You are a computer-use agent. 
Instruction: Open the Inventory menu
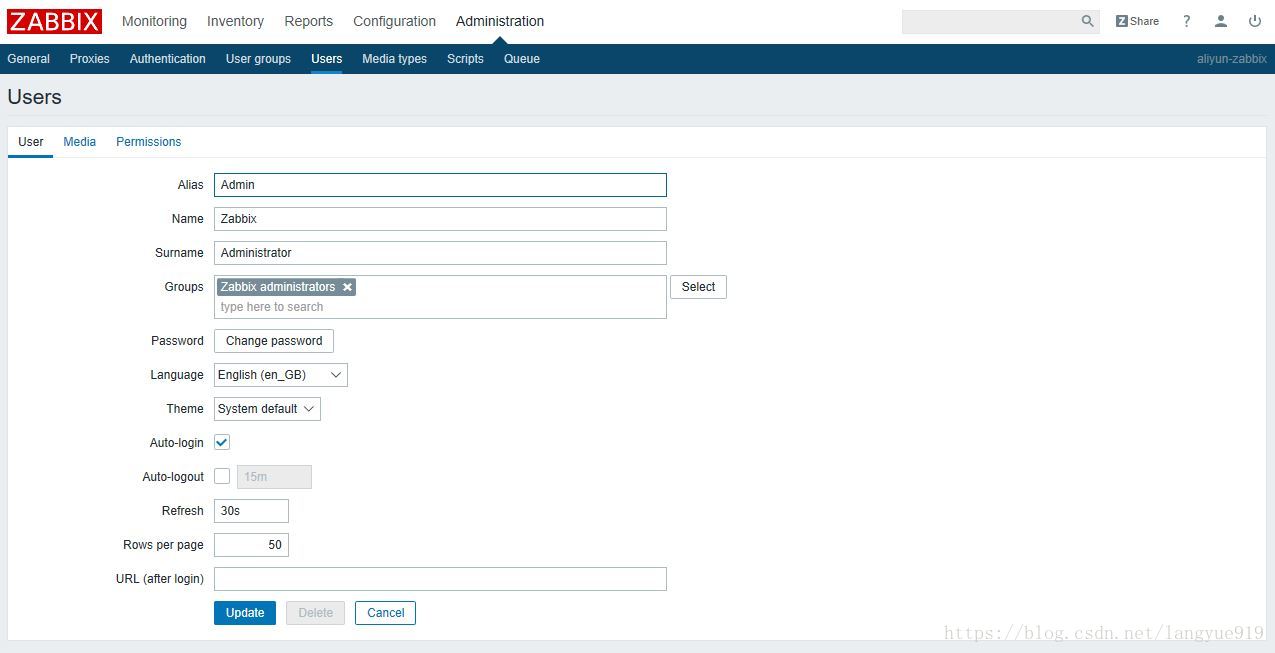pos(235,21)
